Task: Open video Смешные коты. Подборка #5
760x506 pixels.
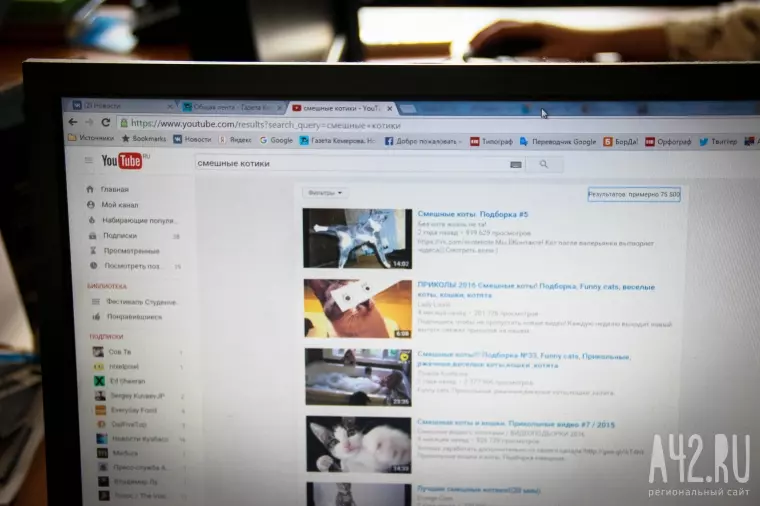Action: (473, 214)
